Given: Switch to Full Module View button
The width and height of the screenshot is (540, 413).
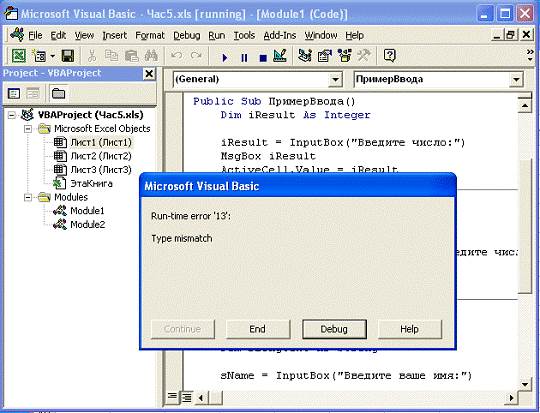Looking at the screenshot, I should (186, 398).
